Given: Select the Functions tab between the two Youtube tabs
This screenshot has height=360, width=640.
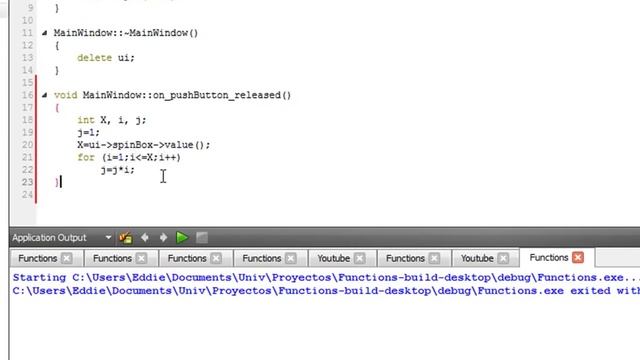Looking at the screenshot, I should click(405, 258).
